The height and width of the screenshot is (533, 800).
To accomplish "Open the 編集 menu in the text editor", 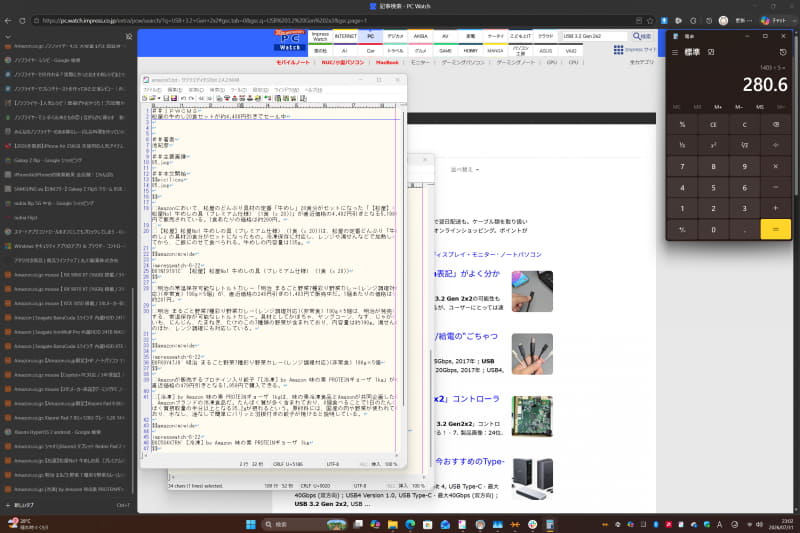I will tap(175, 90).
